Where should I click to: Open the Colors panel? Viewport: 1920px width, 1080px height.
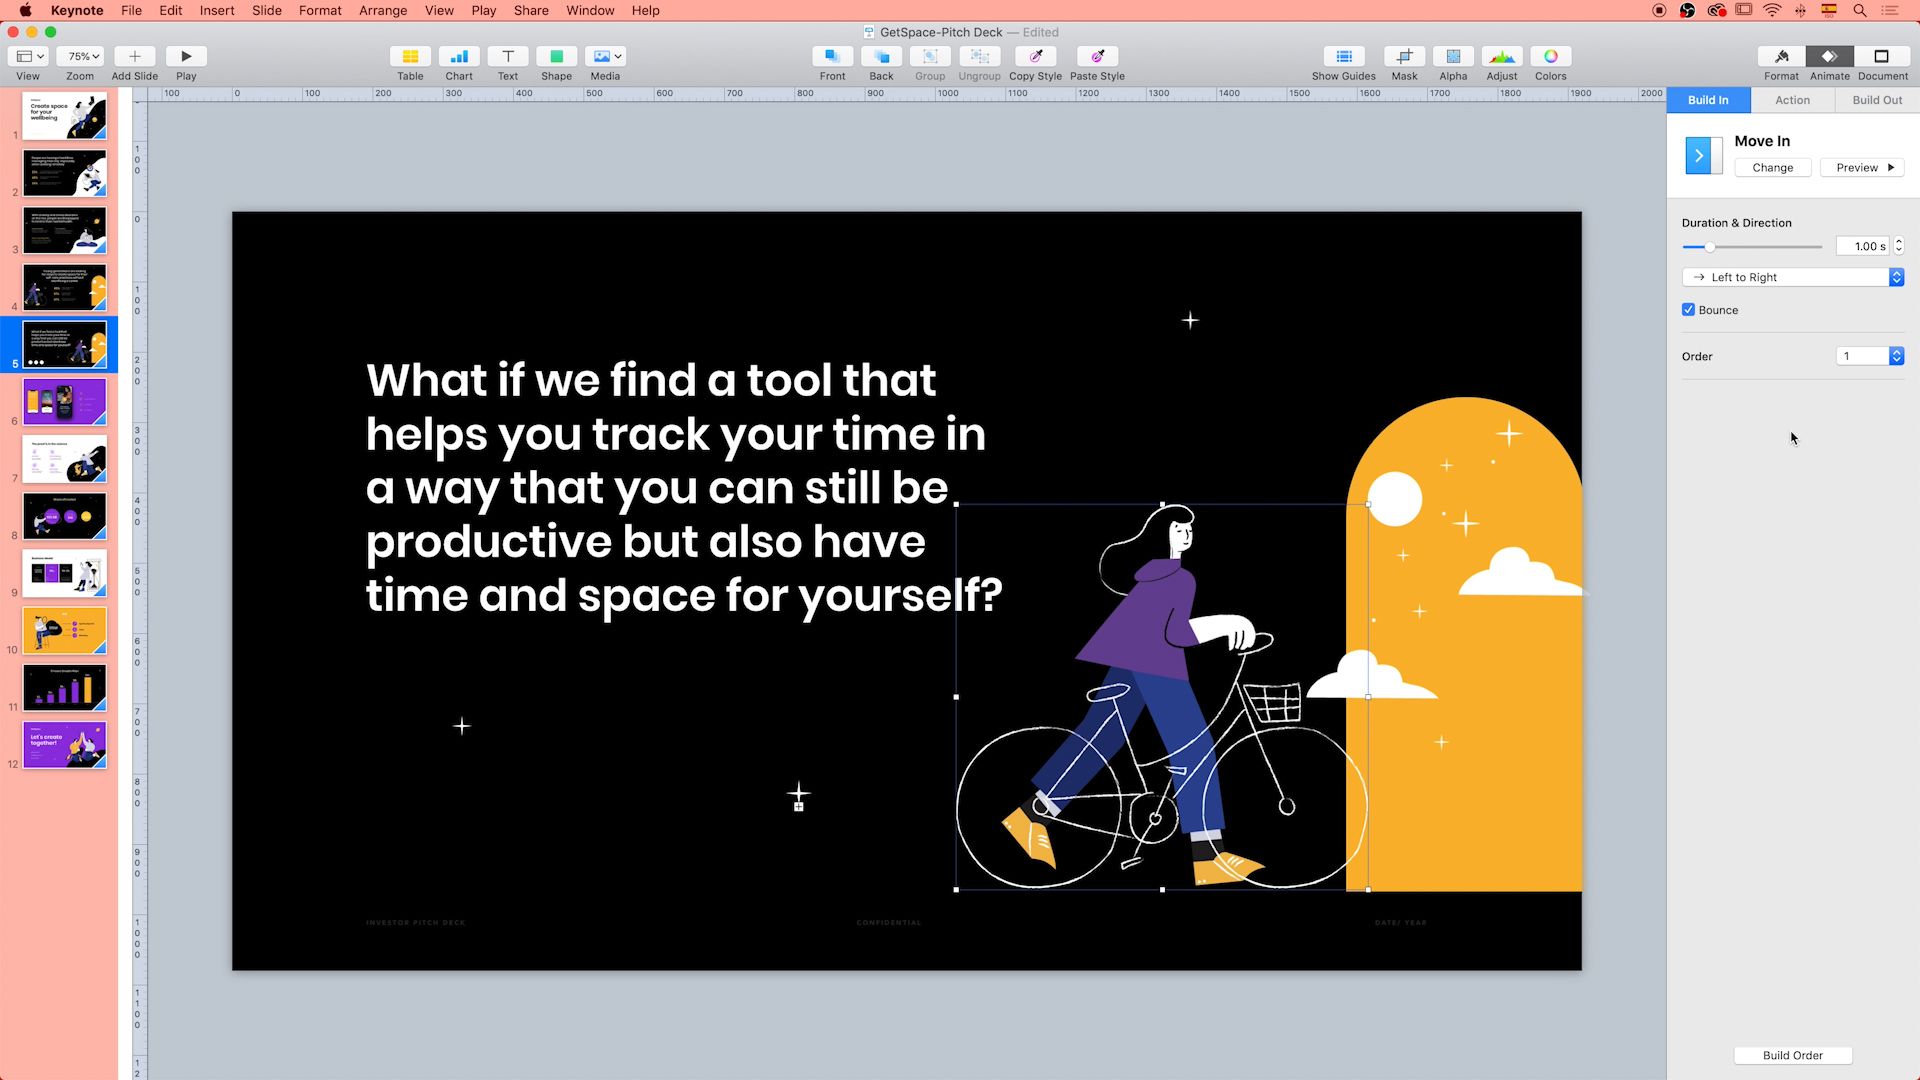[1551, 57]
